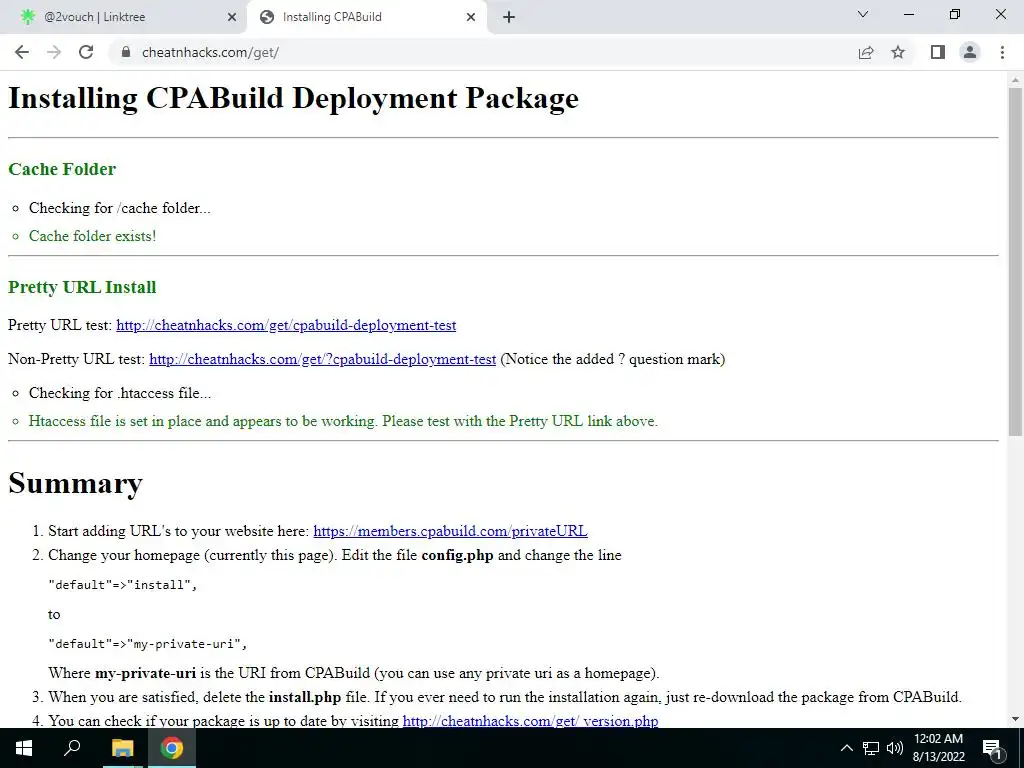This screenshot has width=1024, height=768.
Task: Reload the current page
Action: point(86,52)
